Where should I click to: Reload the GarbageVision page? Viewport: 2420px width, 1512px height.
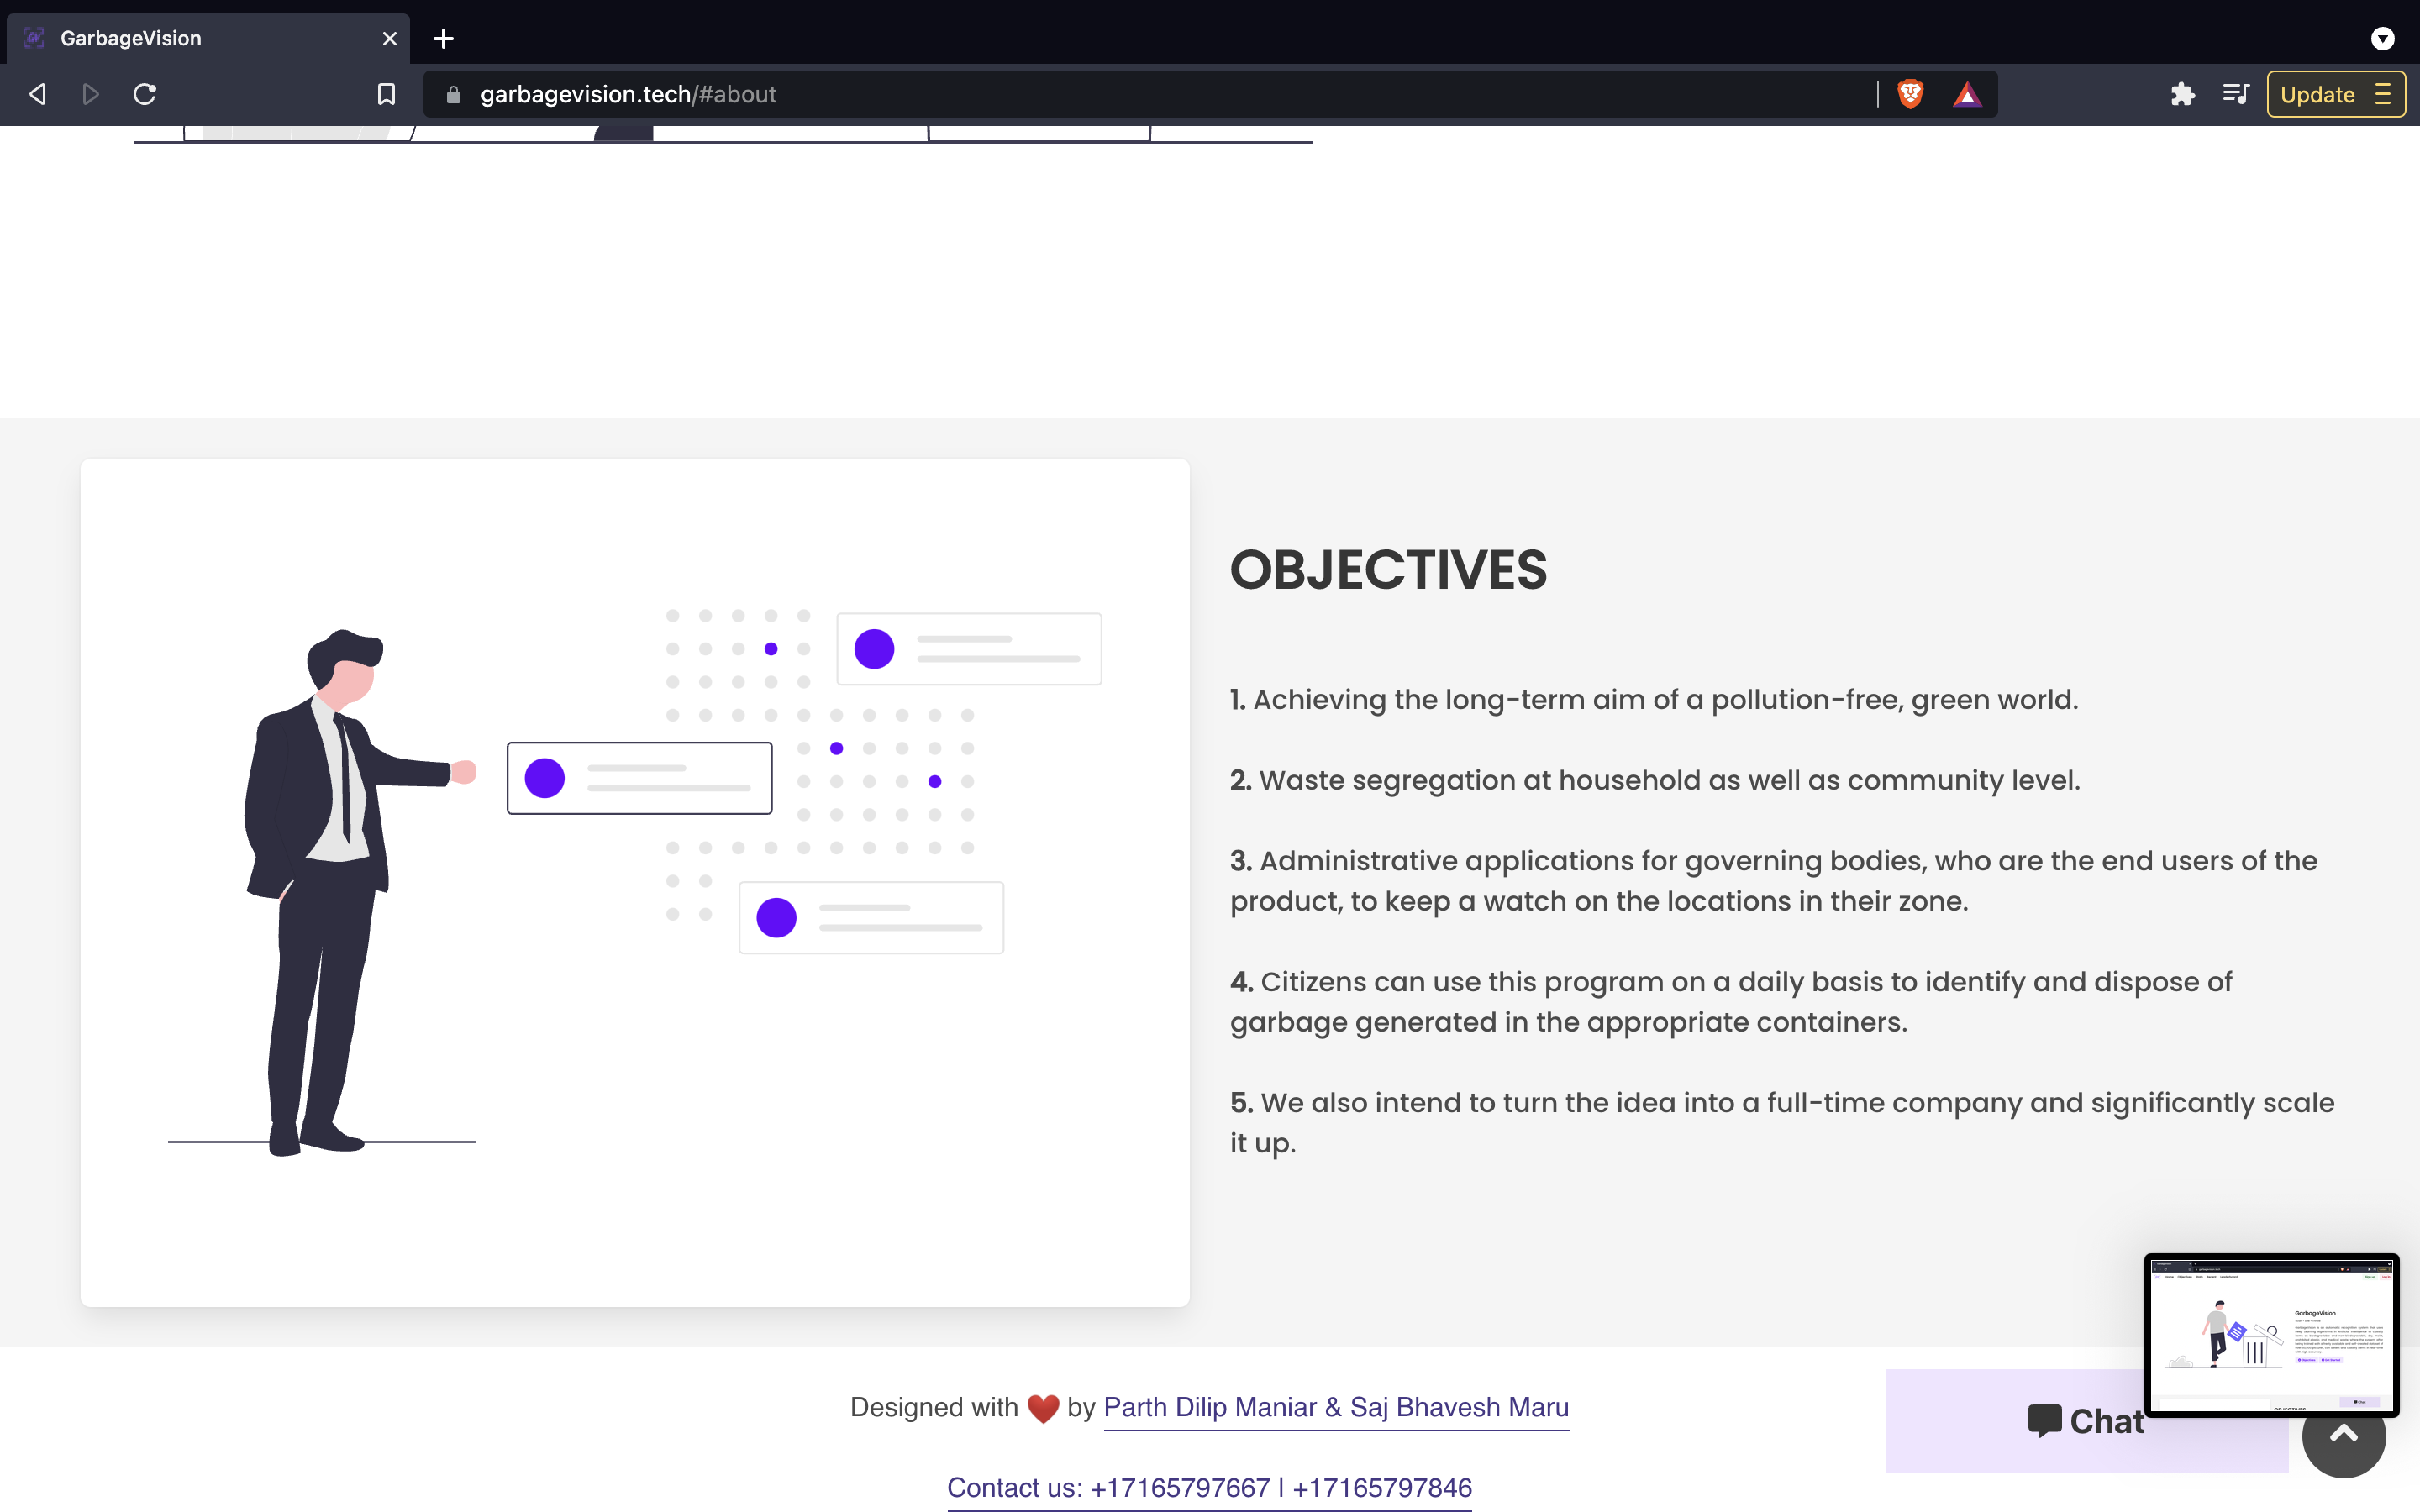145,94
